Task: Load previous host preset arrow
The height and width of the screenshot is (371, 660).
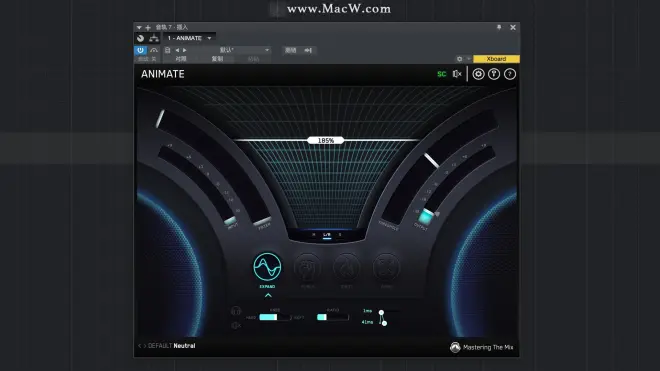Action: pos(177,50)
